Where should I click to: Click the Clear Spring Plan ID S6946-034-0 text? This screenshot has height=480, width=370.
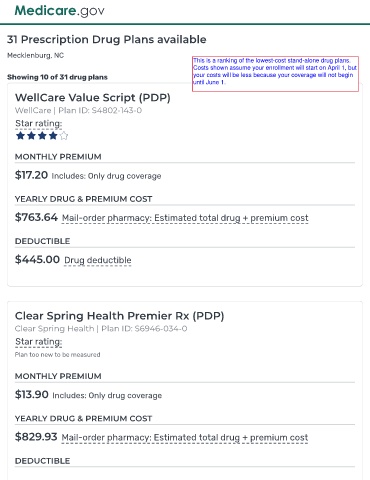(144, 329)
